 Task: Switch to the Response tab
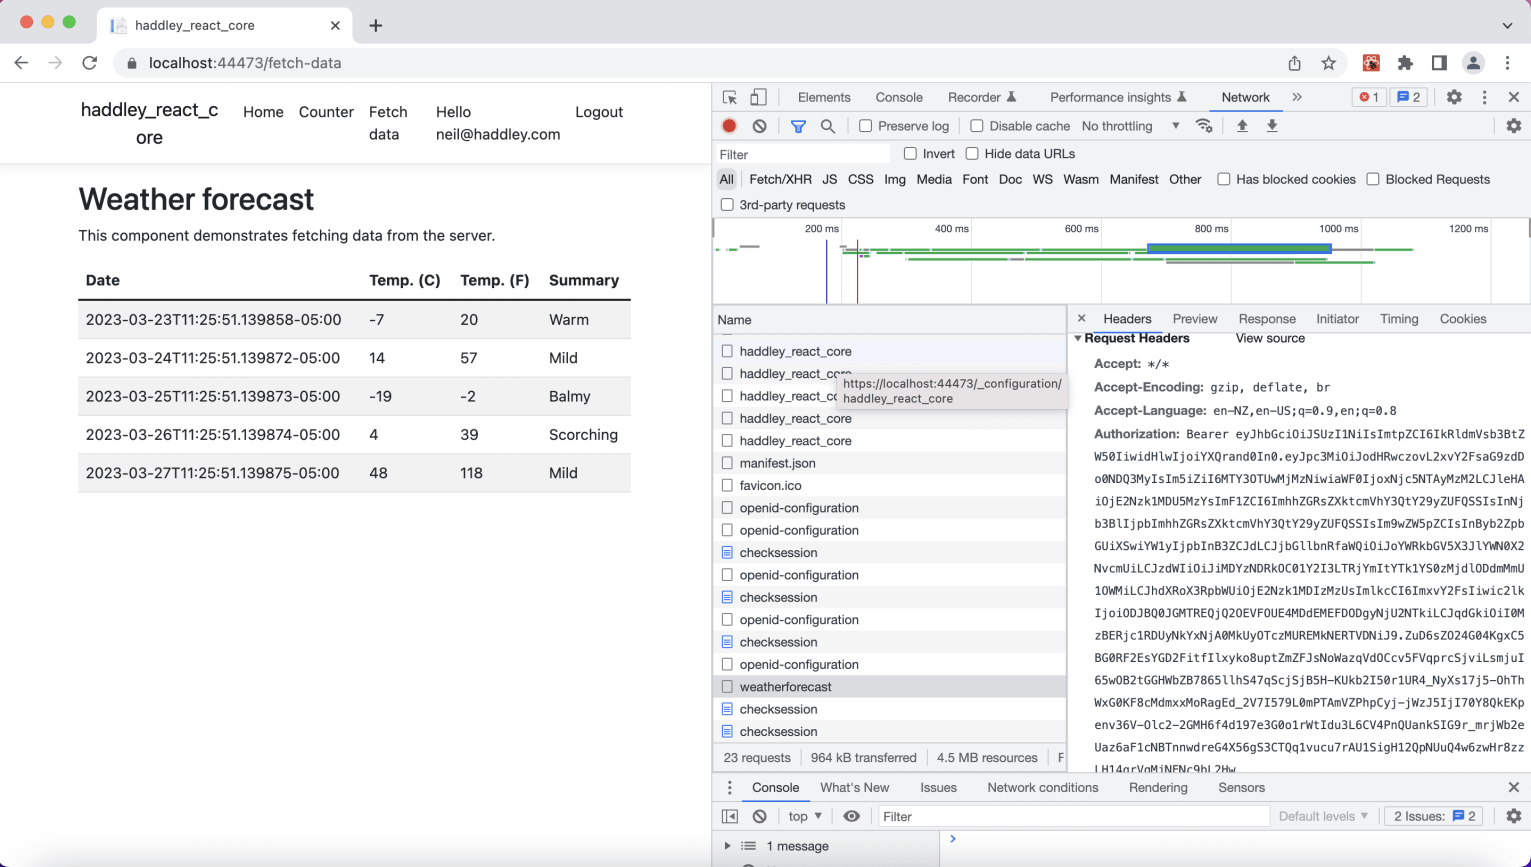1266,319
